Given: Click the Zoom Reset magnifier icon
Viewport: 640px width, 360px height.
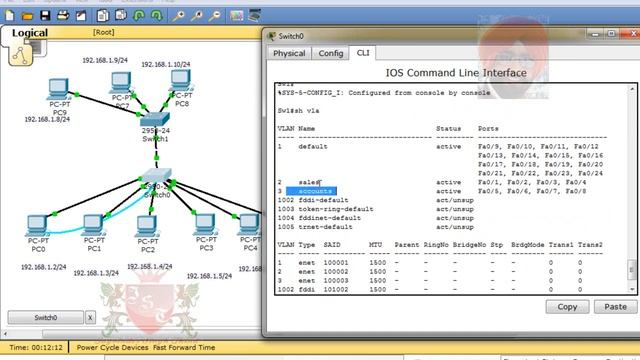Looking at the screenshot, I should tap(197, 16).
